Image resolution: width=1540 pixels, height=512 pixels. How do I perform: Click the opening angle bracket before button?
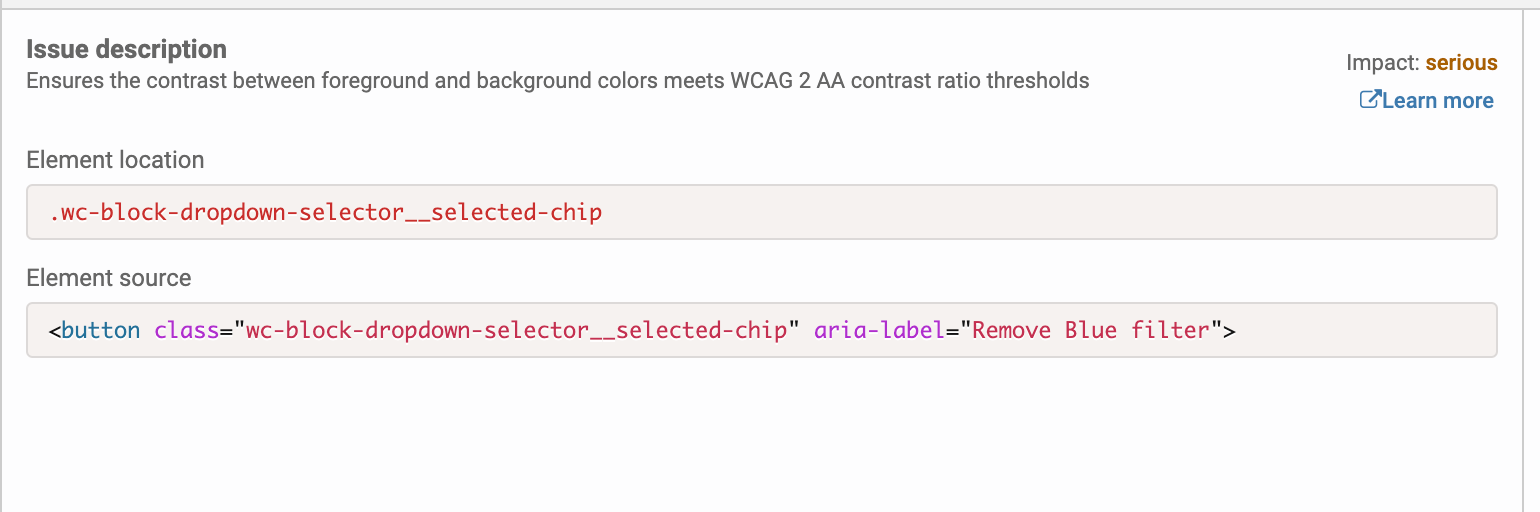55,330
